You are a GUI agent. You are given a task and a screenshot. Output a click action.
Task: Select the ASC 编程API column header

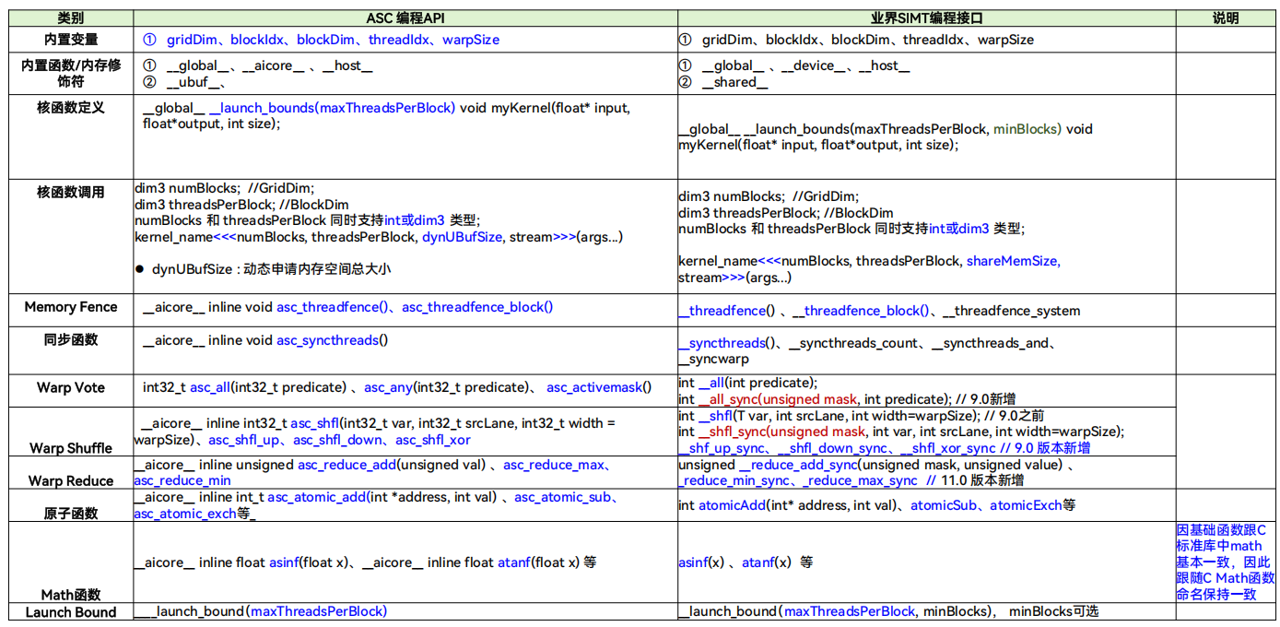pos(406,17)
